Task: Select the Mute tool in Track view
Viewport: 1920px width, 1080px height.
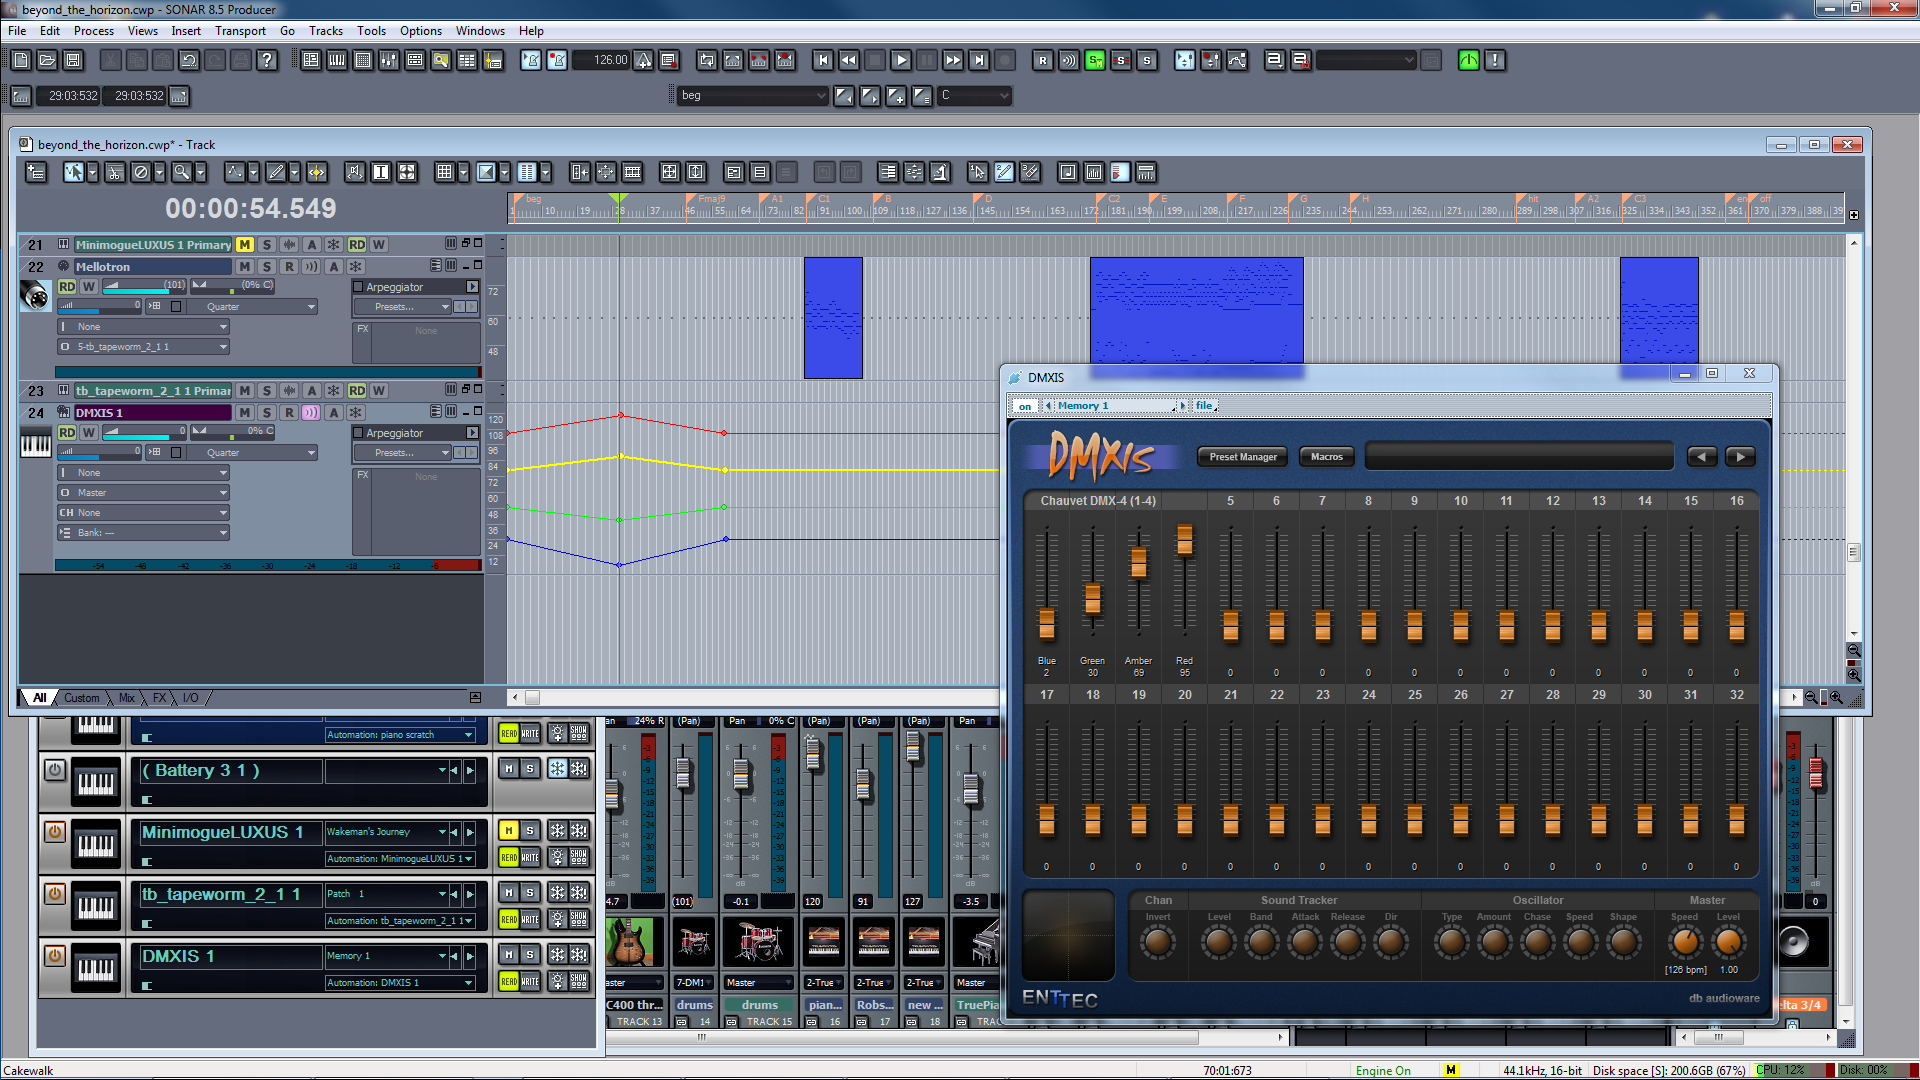Action: coord(141,172)
